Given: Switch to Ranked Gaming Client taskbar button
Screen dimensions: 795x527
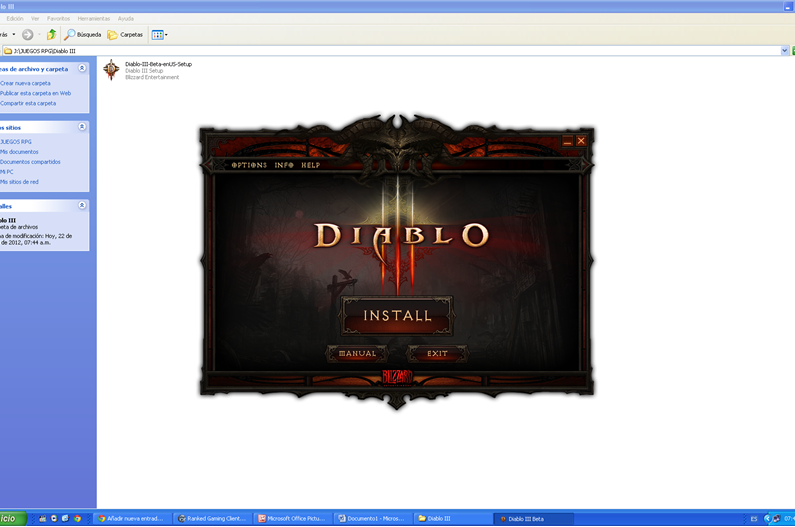Looking at the screenshot, I should (212, 518).
